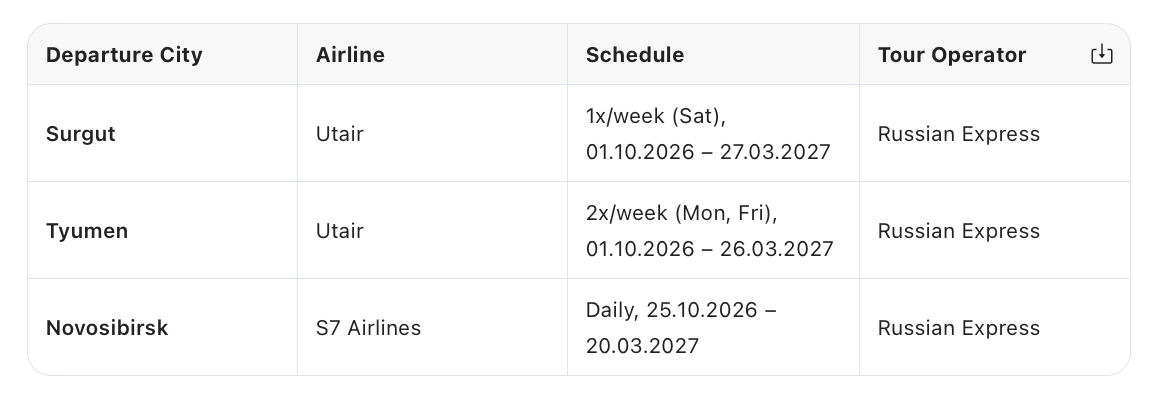Click Utair in the Tyumen row

[x=339, y=231]
